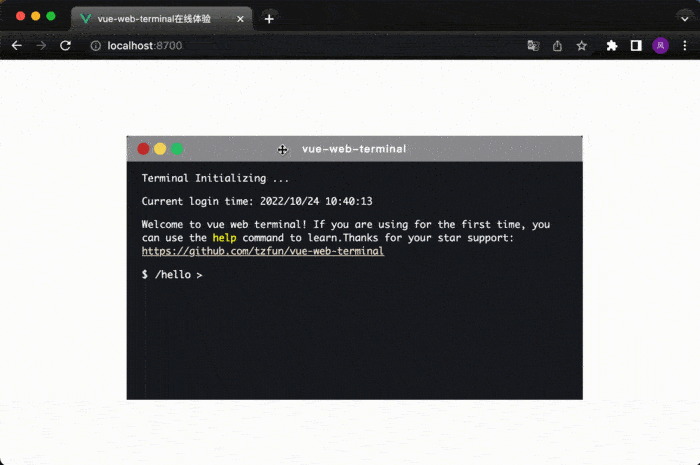Reload the localhost page
Image resolution: width=700 pixels, height=465 pixels.
tap(66, 46)
